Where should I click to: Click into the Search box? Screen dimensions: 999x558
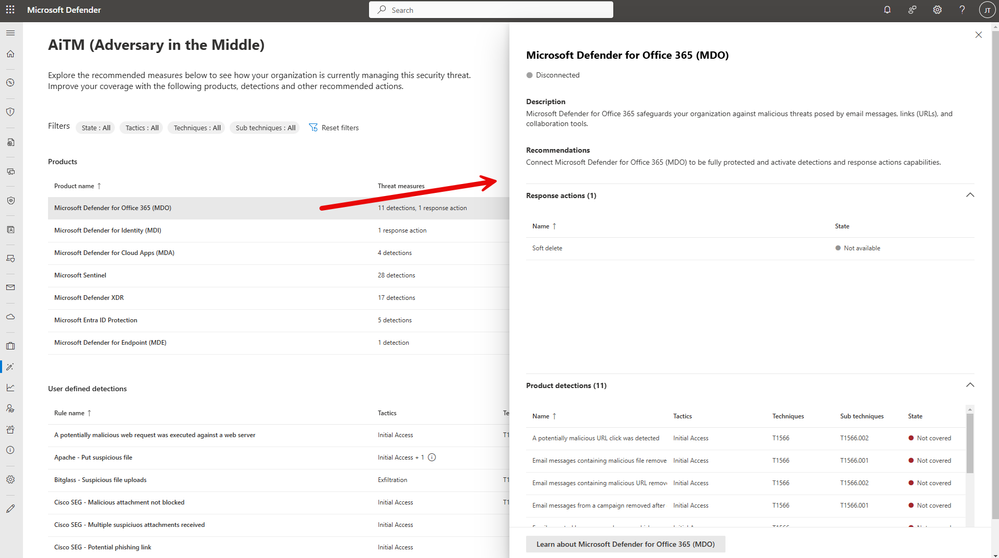tap(491, 10)
